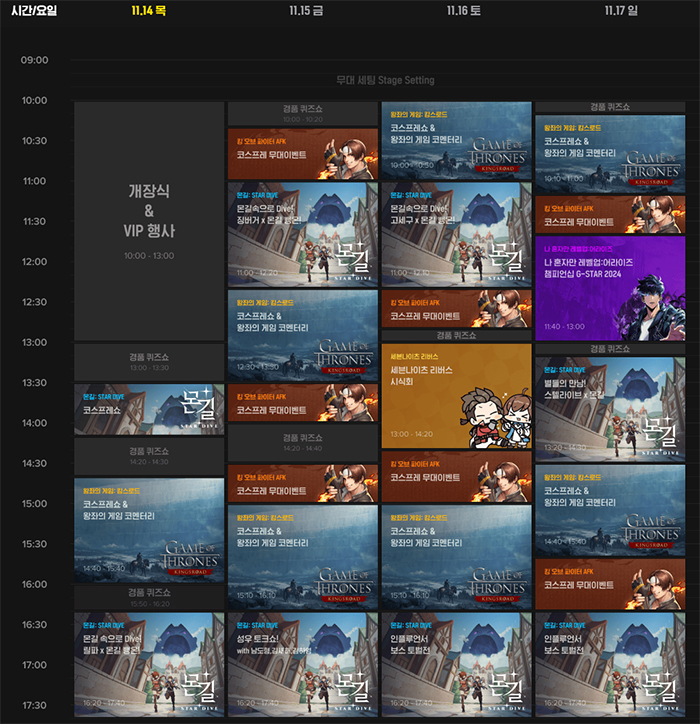Select the 11.14 목 day header

pos(149,10)
